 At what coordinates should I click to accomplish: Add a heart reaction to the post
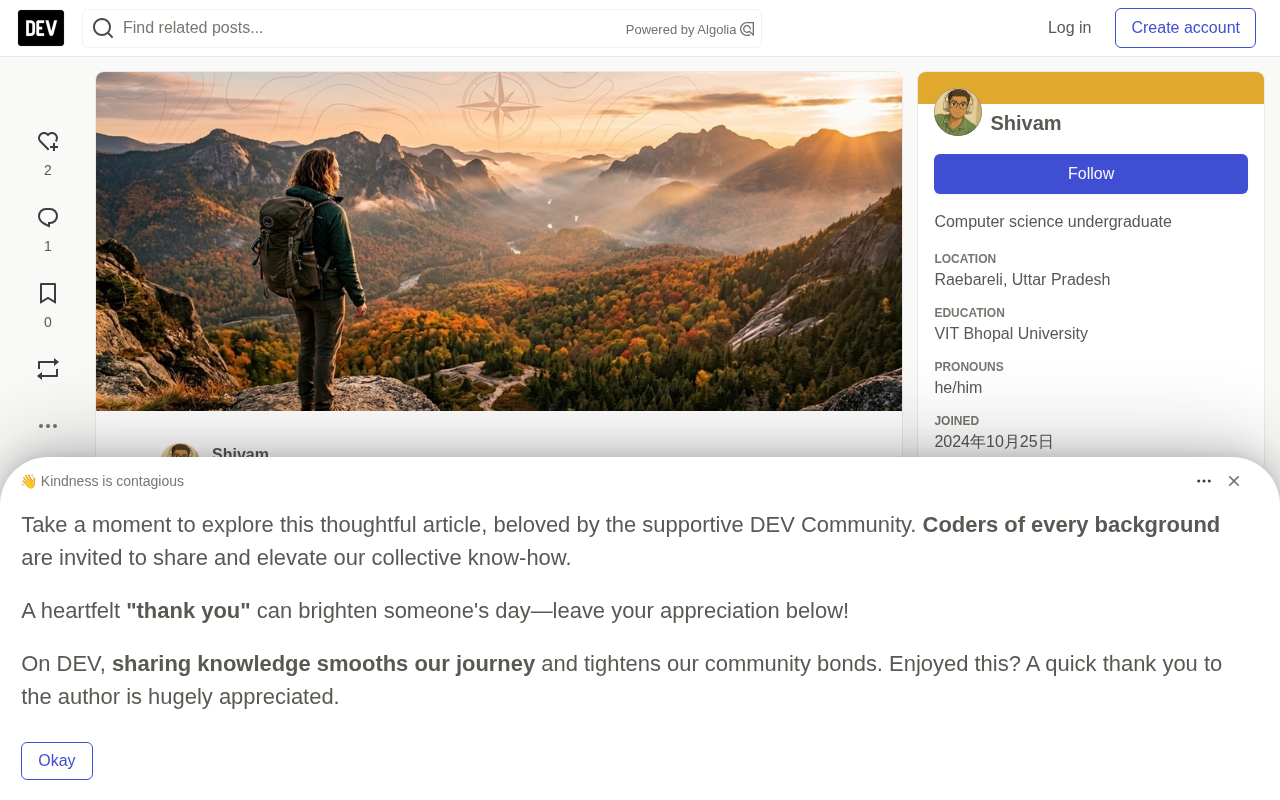(48, 142)
